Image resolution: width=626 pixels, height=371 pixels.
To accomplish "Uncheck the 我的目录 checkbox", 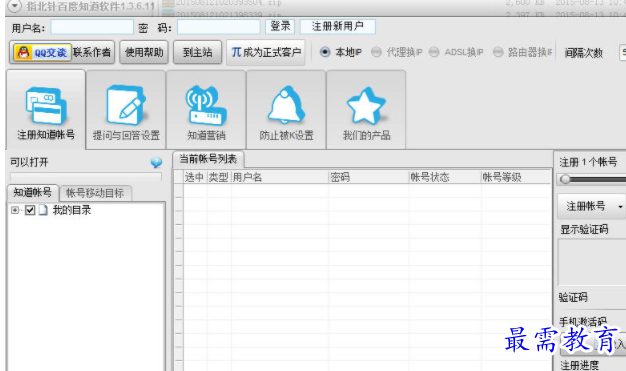I will (x=30, y=210).
